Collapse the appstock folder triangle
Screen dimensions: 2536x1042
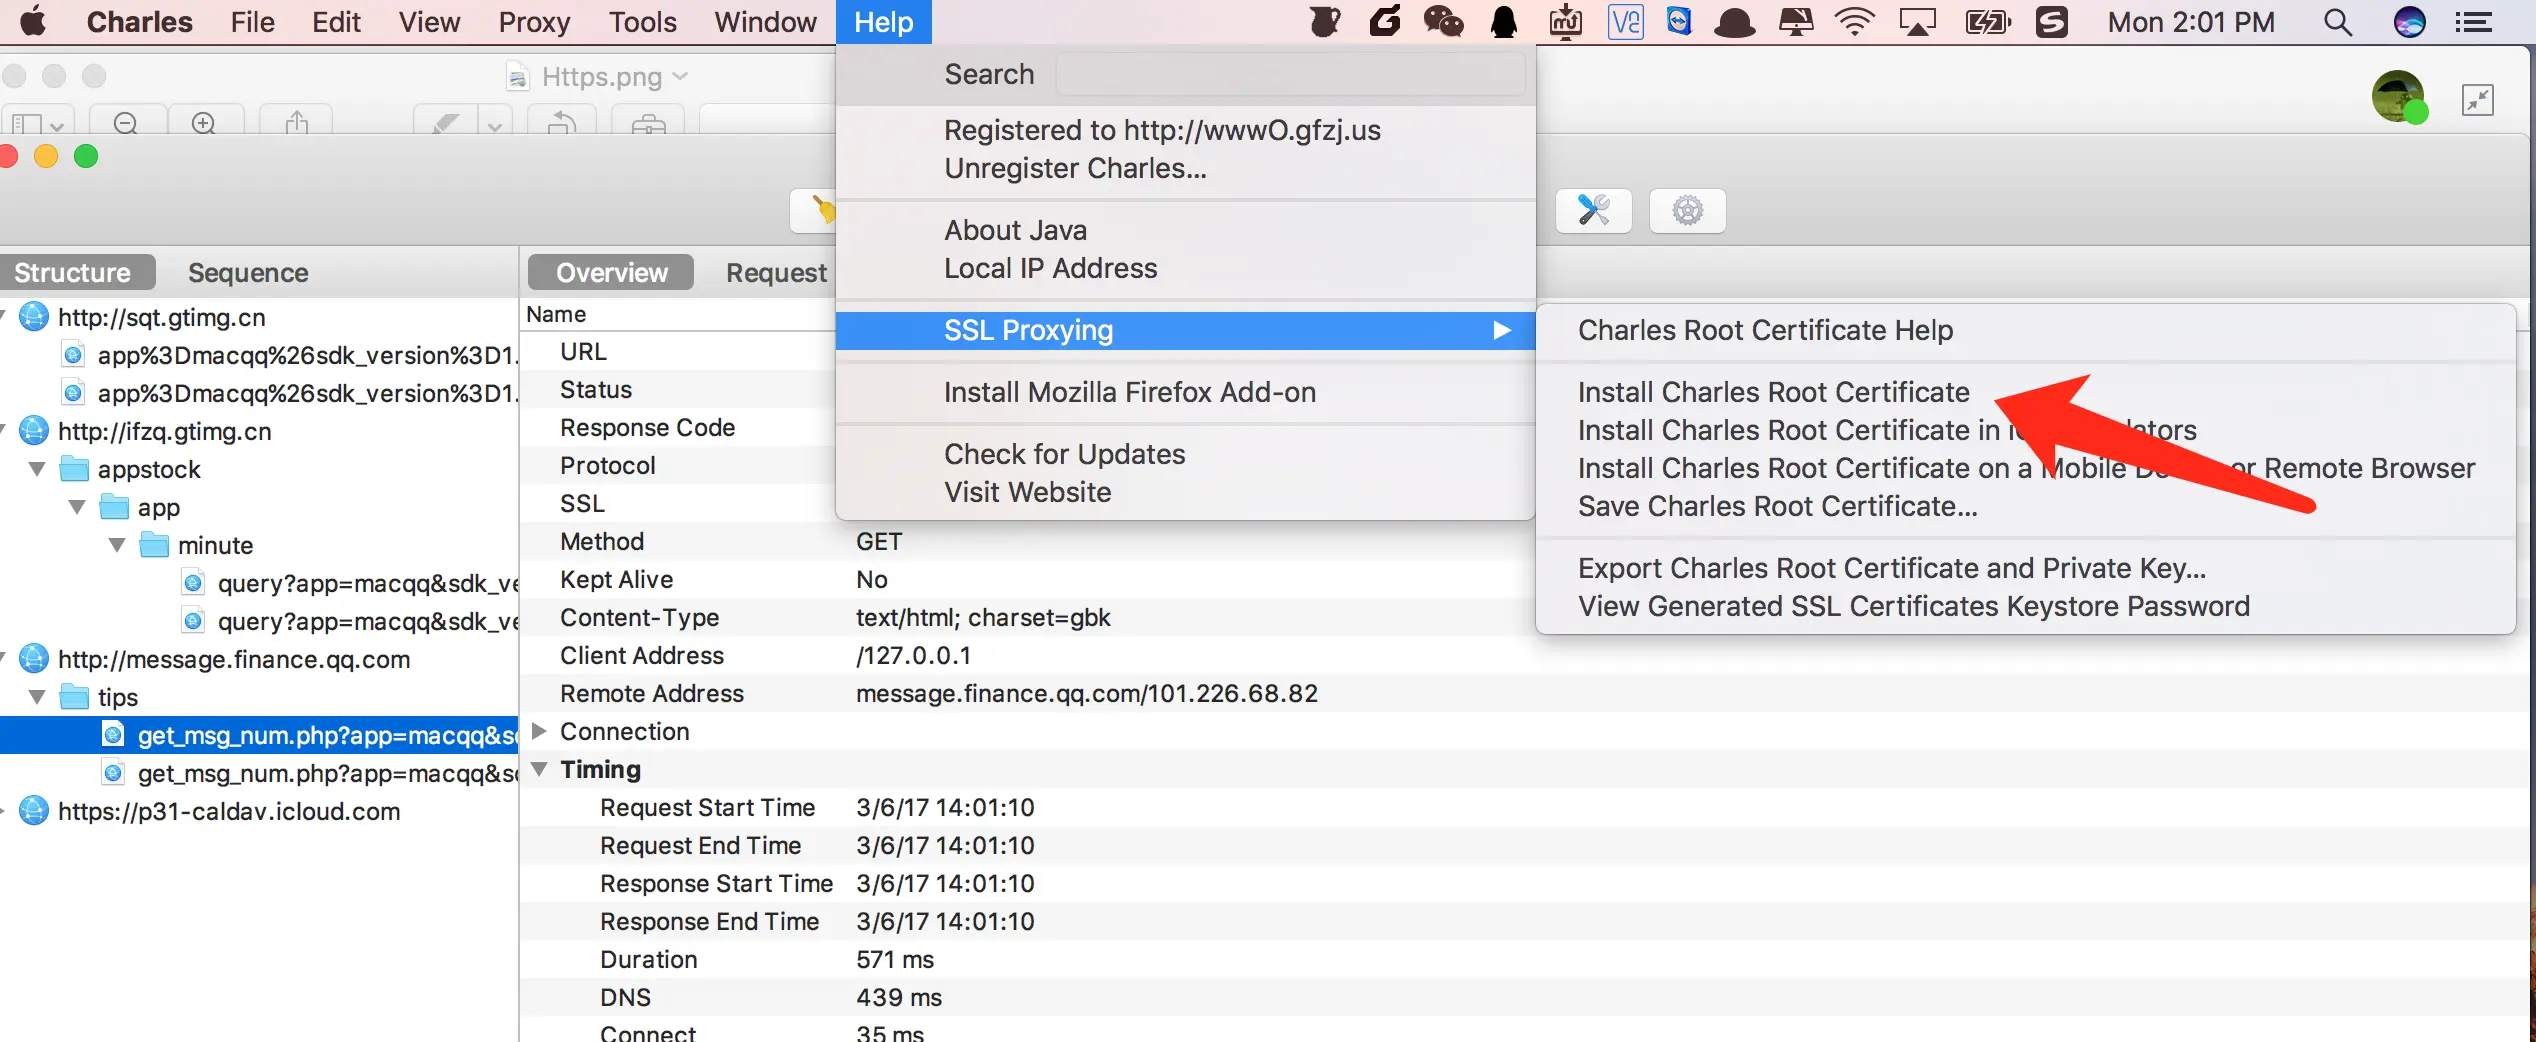pyautogui.click(x=37, y=469)
